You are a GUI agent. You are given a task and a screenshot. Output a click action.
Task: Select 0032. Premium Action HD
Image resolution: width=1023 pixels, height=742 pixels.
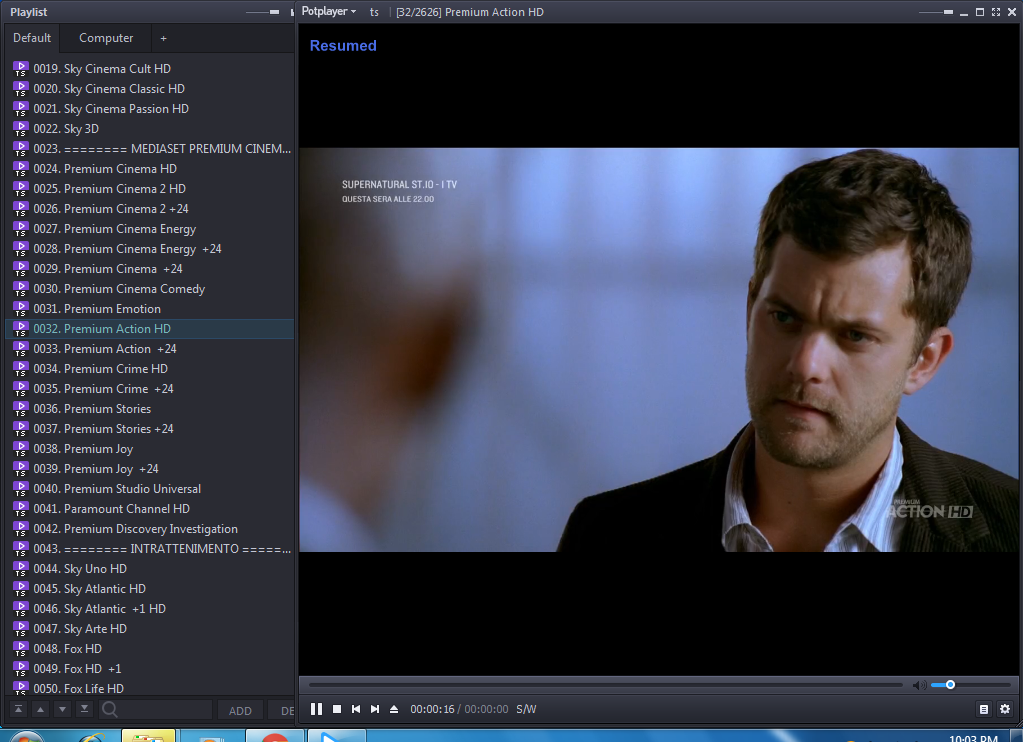point(149,329)
